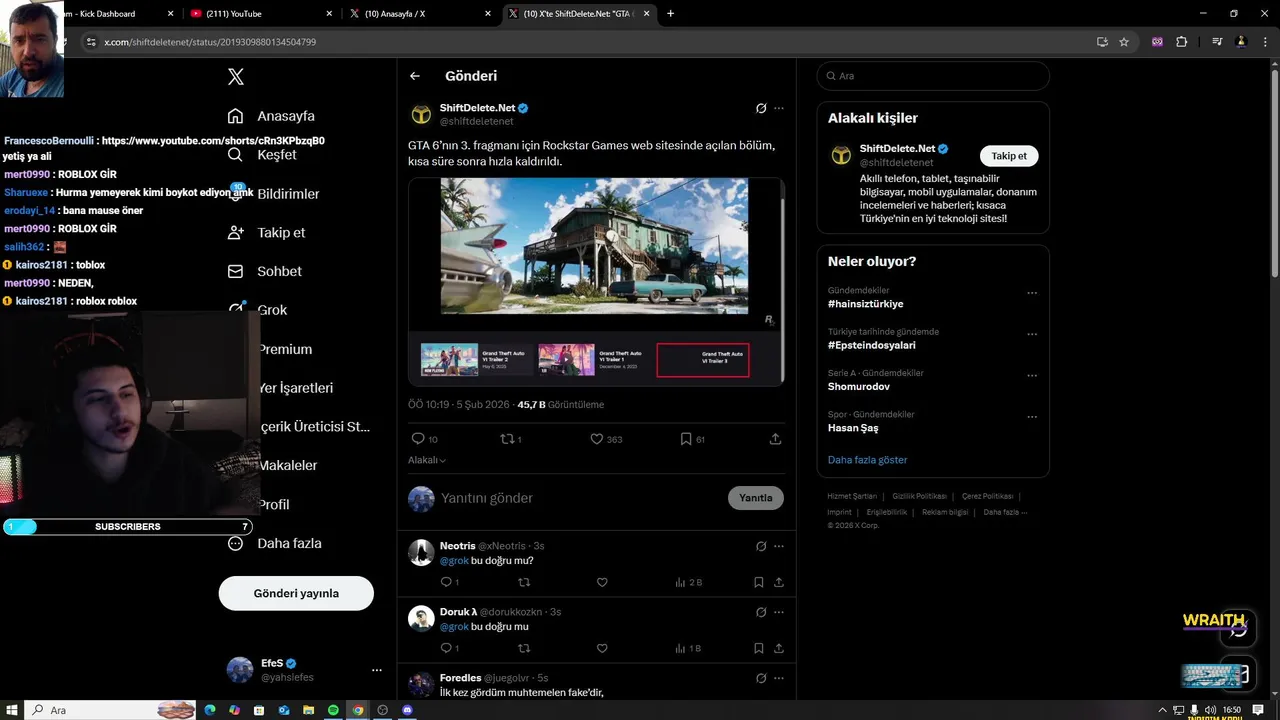
Task: Share Doruk λ's comment
Action: tap(778, 648)
